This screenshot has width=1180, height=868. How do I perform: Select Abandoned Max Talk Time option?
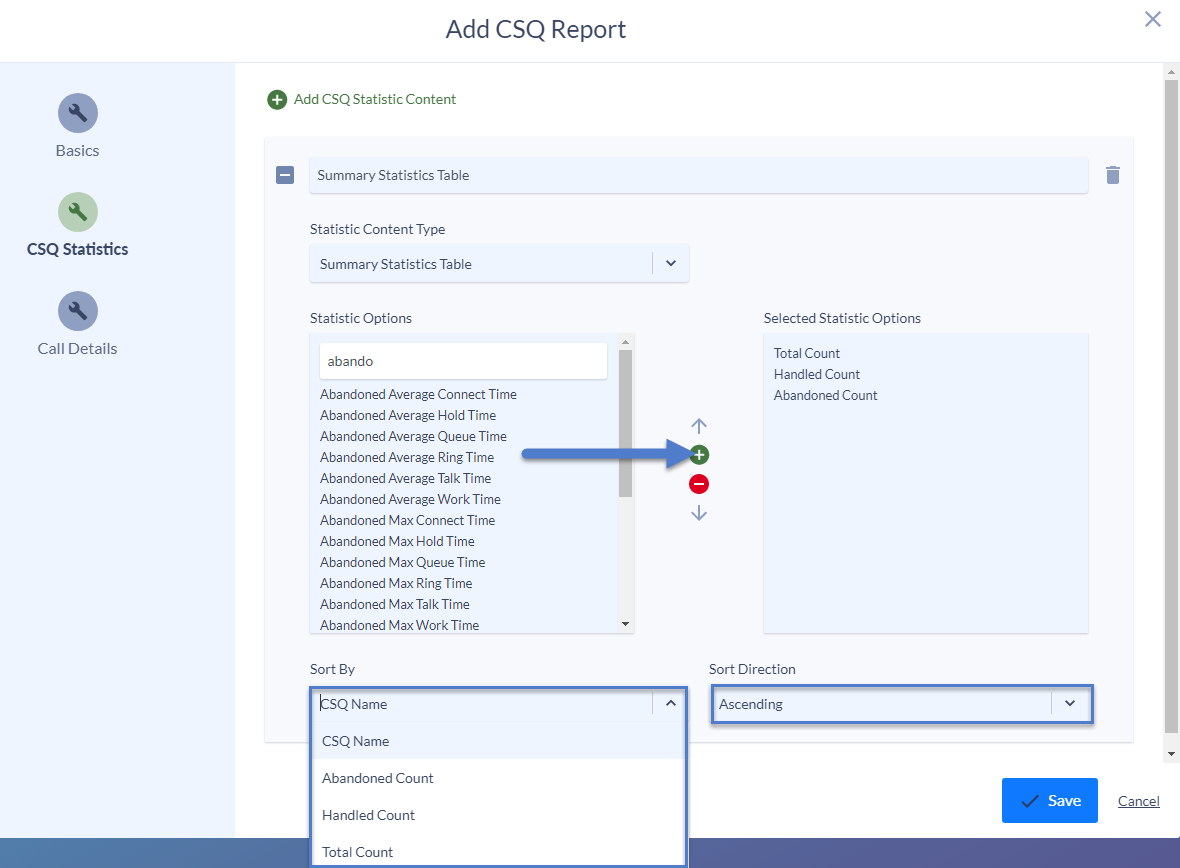394,605
